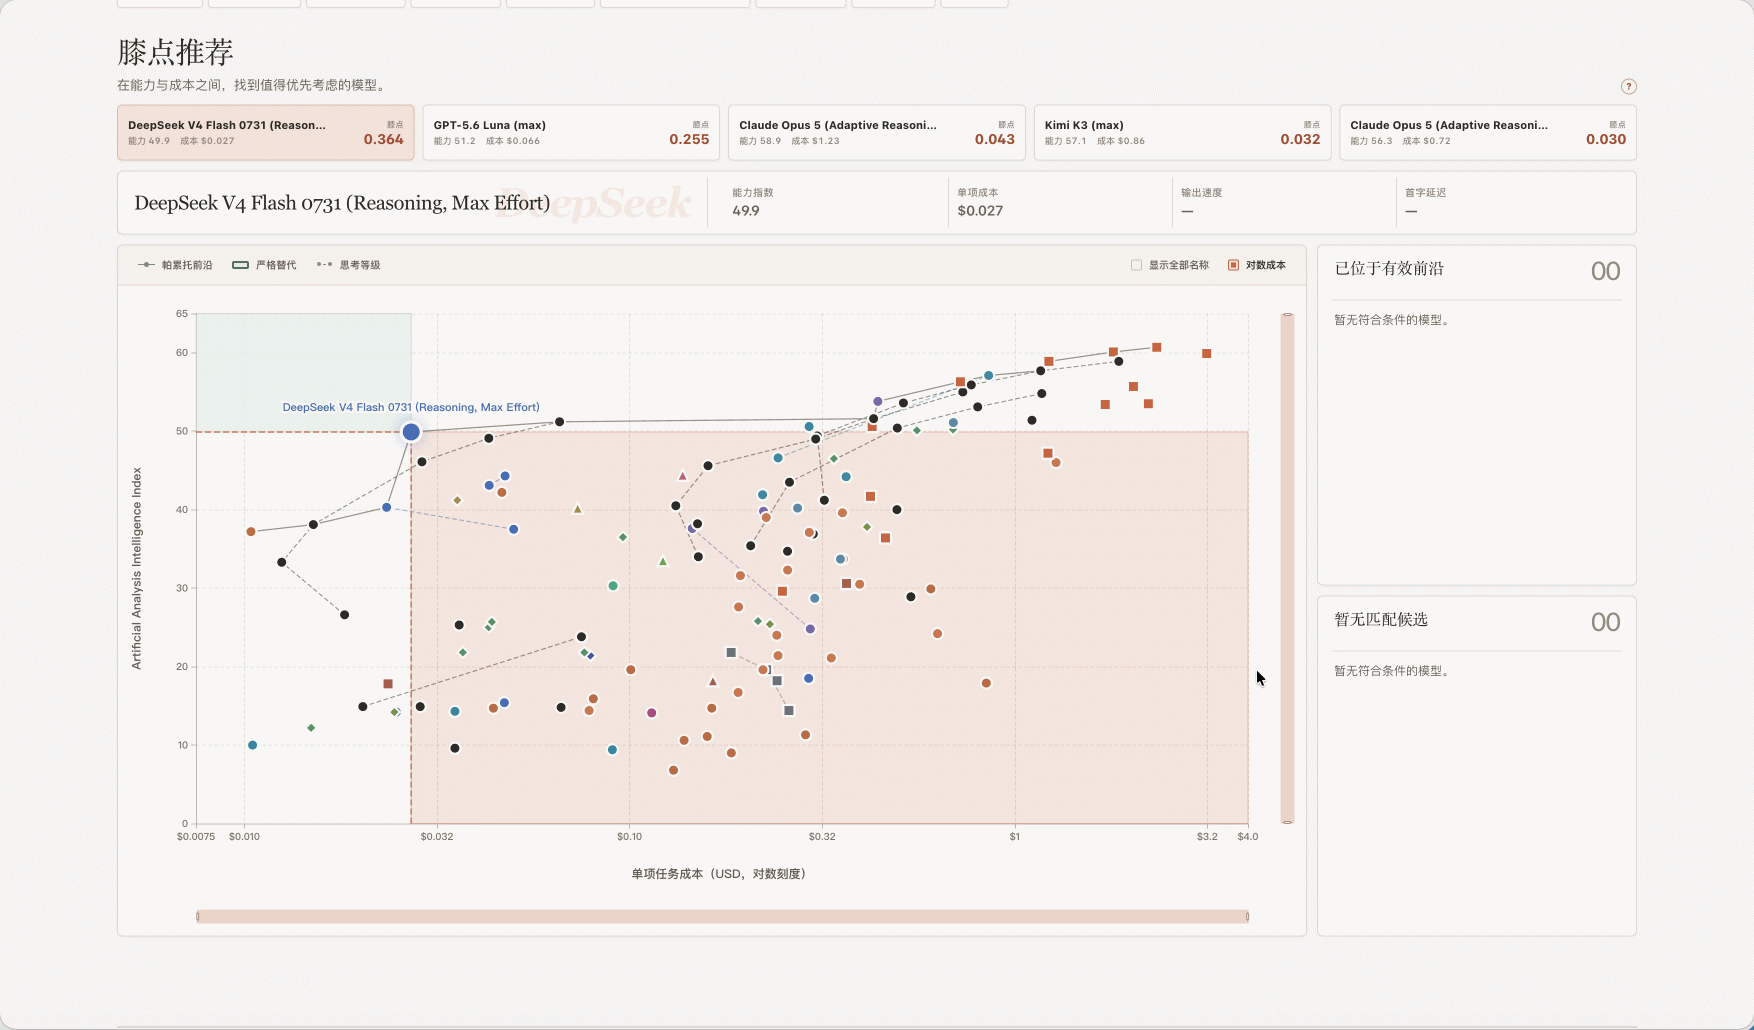Open the last Claude Opus 5 card (0.030)
The height and width of the screenshot is (1030, 1754).
click(1488, 133)
